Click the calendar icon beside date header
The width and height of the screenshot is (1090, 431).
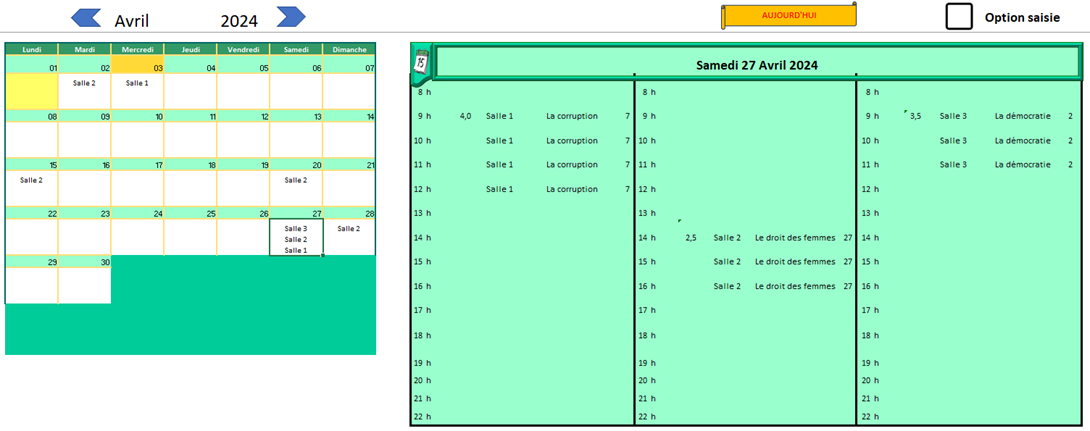point(421,63)
